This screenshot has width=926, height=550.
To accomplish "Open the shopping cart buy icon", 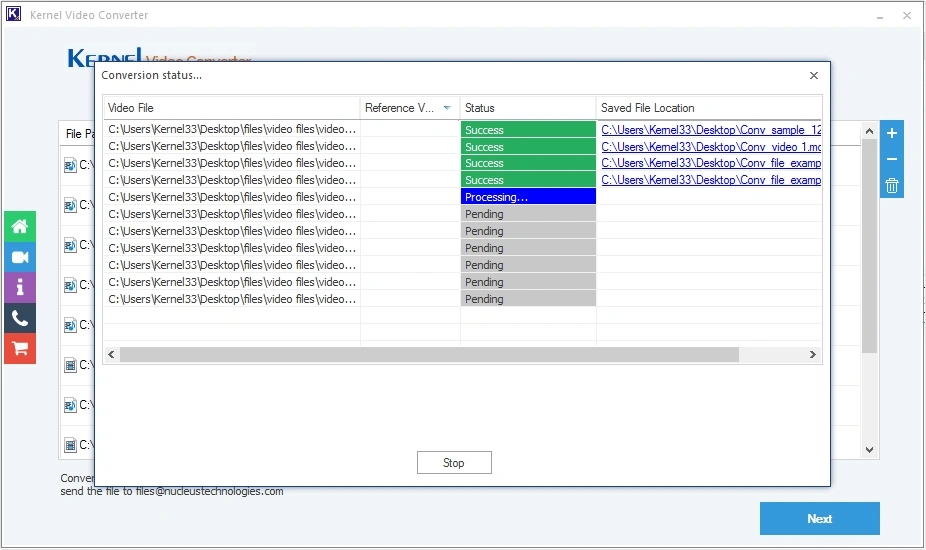I will click(x=19, y=349).
